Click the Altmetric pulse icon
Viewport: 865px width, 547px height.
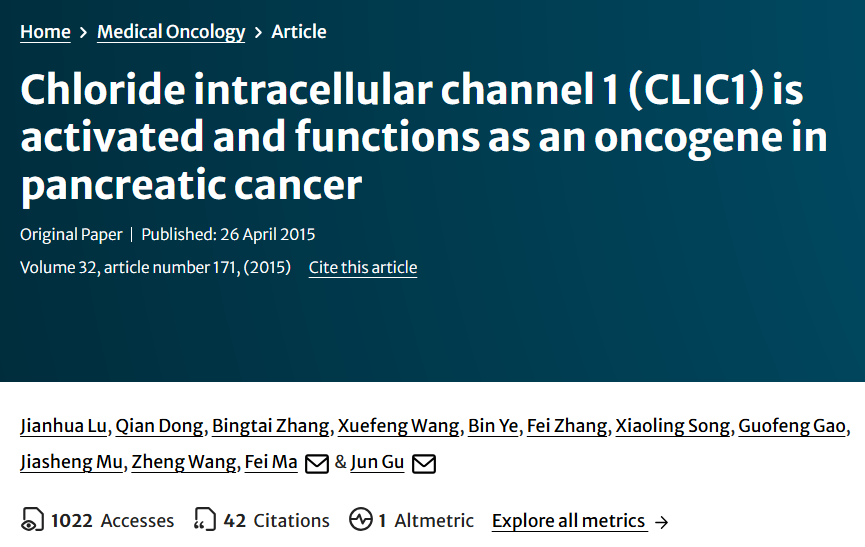click(x=361, y=519)
